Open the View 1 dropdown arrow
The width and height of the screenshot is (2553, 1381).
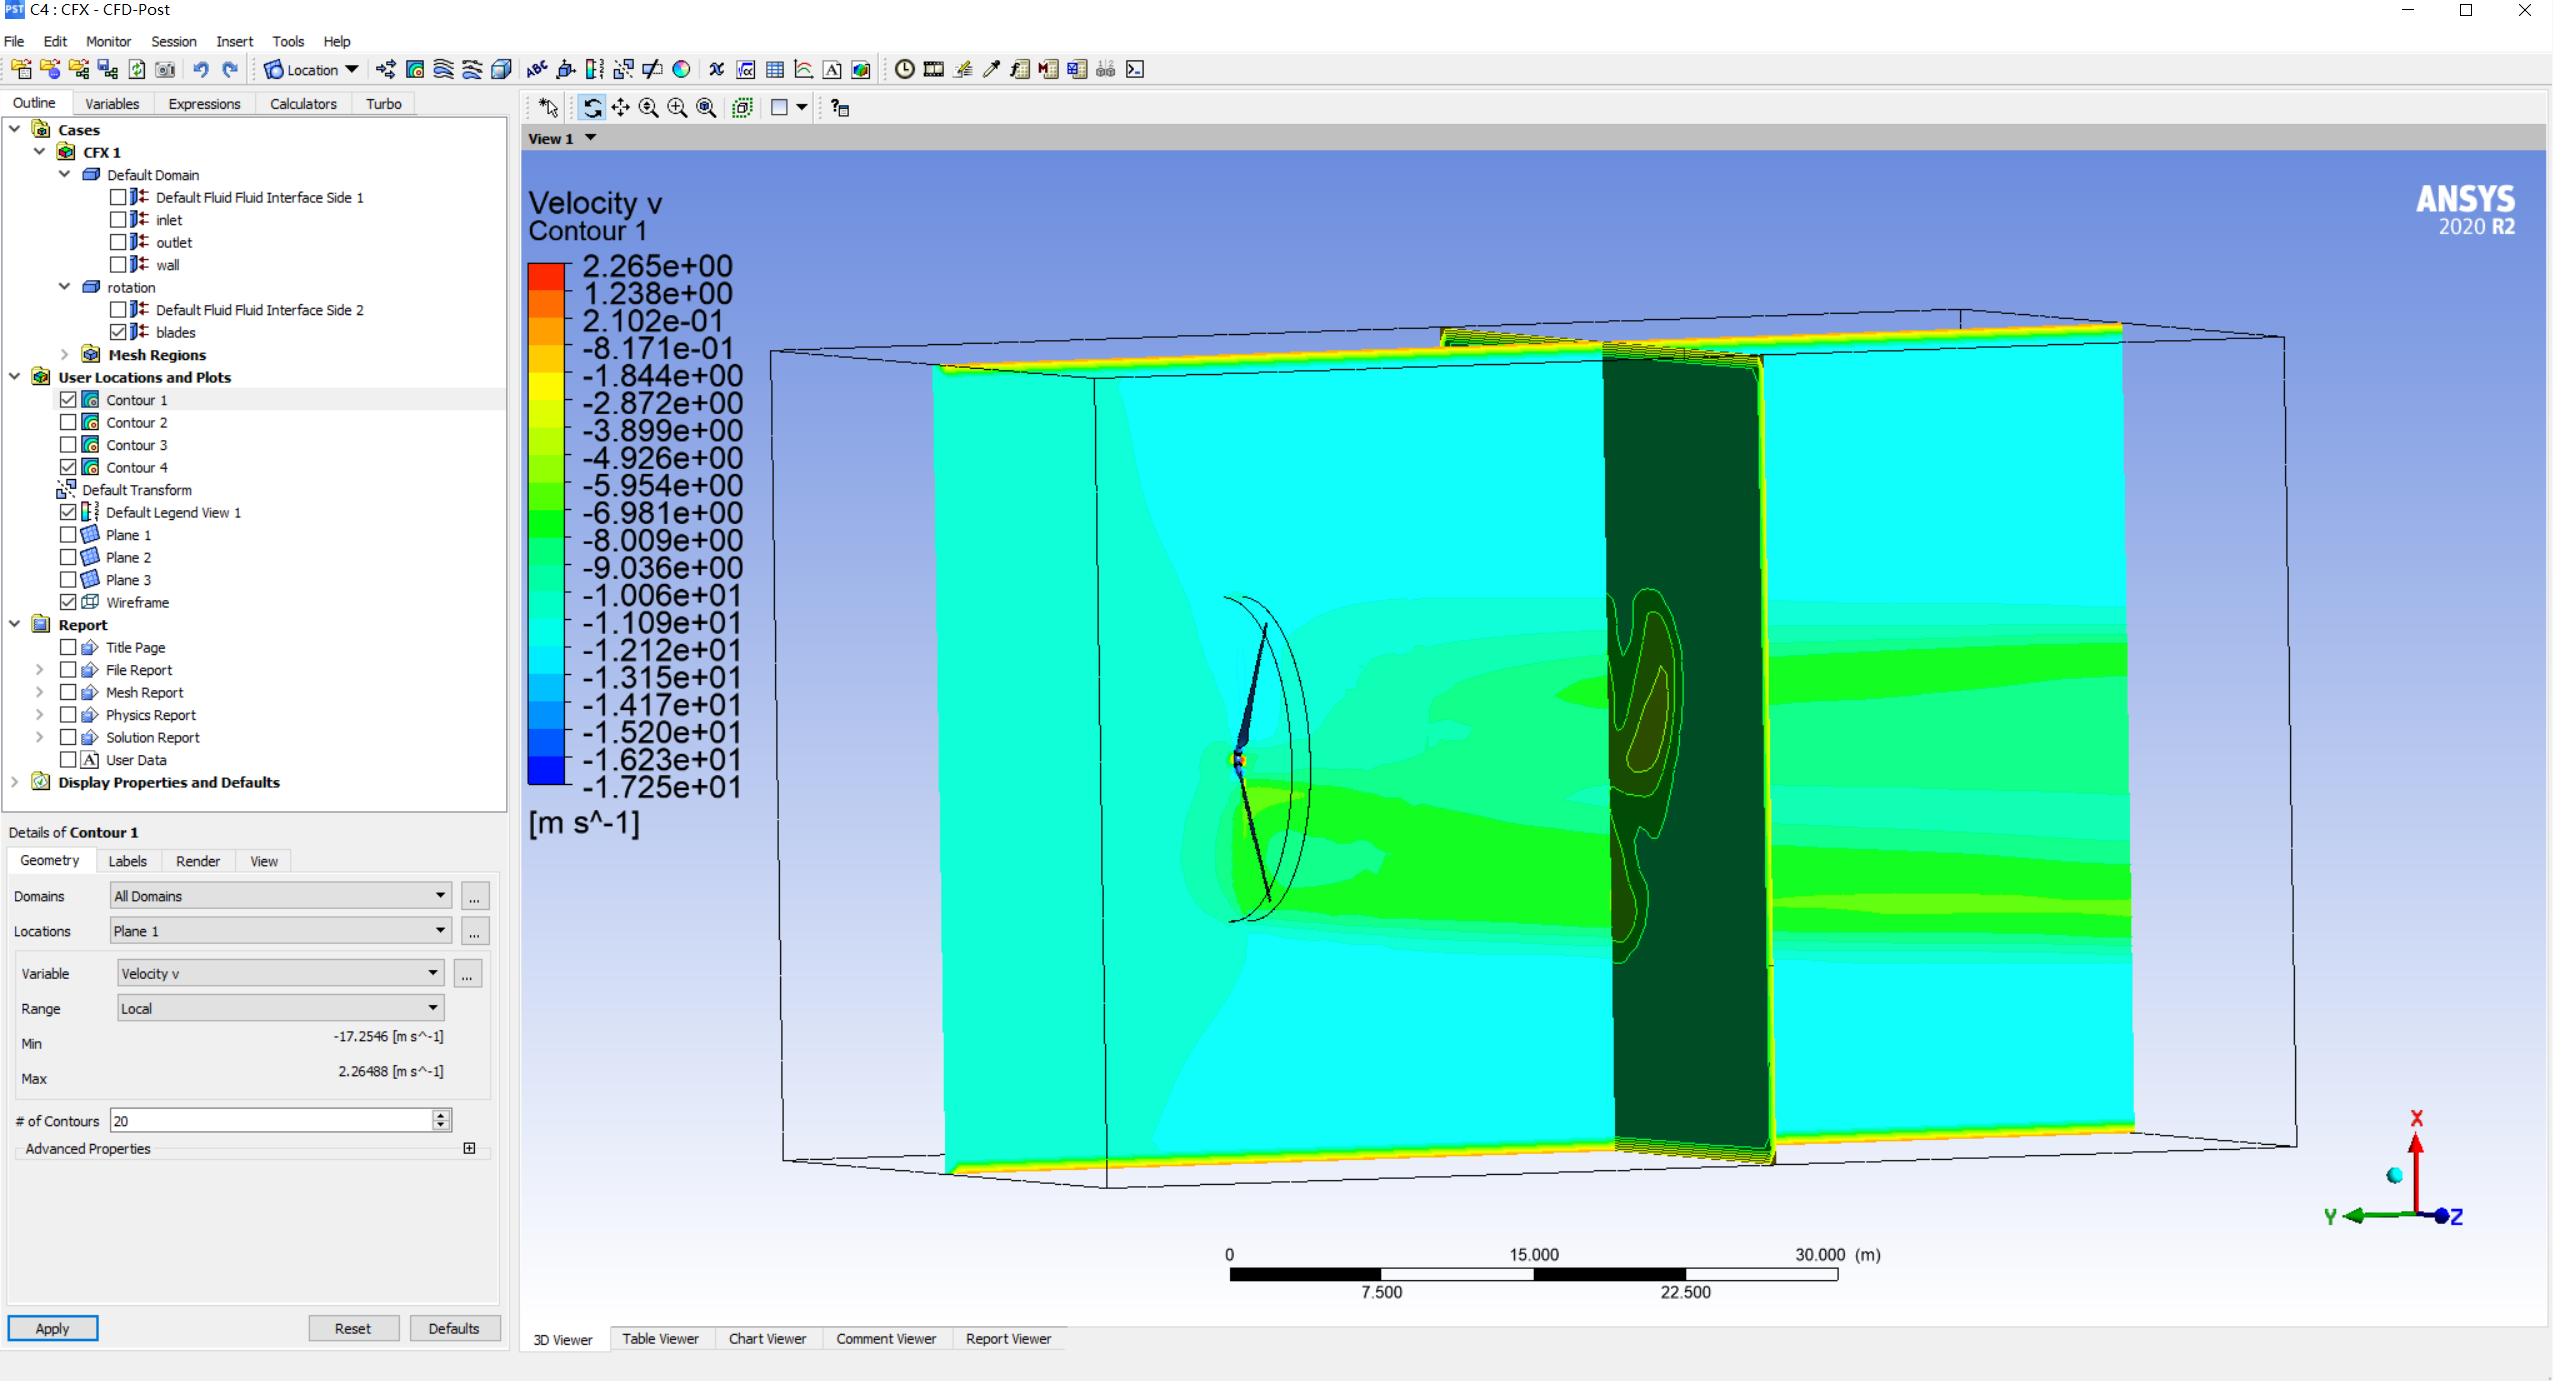[591, 138]
